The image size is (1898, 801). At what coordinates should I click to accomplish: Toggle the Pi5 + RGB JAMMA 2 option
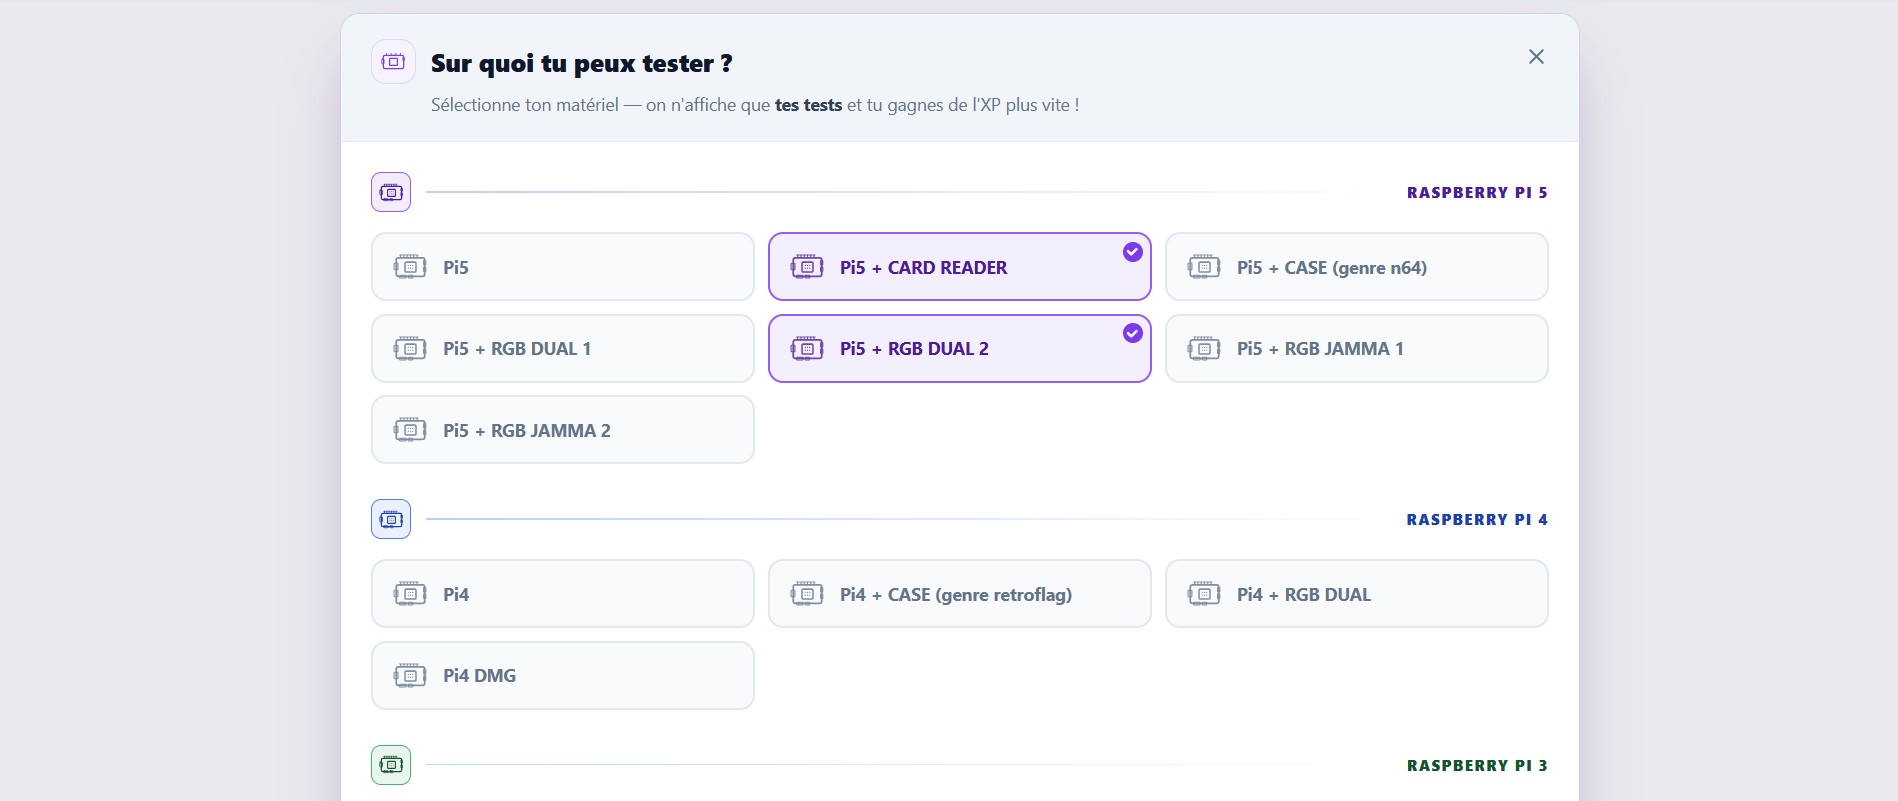tap(562, 430)
